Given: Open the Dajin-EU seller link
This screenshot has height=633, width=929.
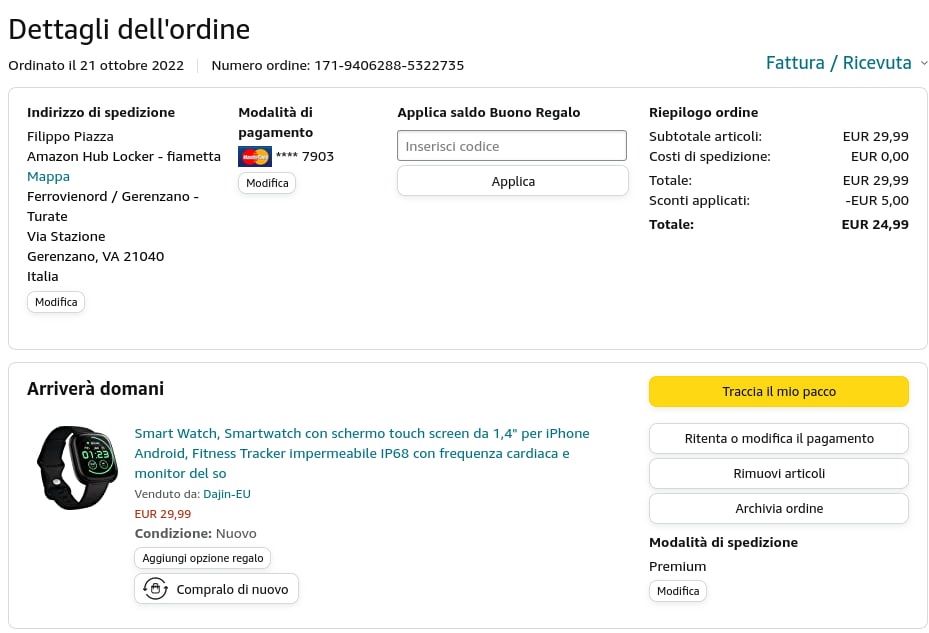Looking at the screenshot, I should pos(226,494).
